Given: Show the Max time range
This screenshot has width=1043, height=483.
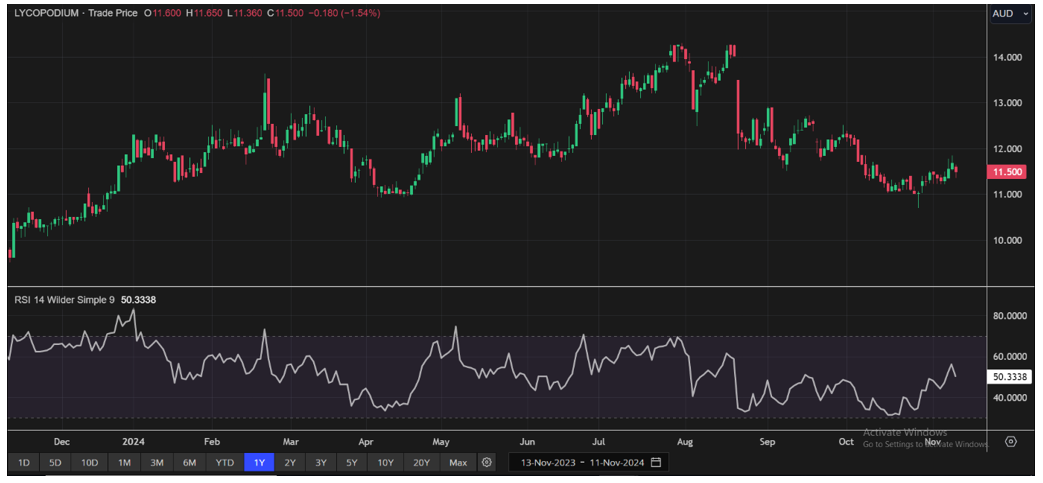Looking at the screenshot, I should [458, 463].
